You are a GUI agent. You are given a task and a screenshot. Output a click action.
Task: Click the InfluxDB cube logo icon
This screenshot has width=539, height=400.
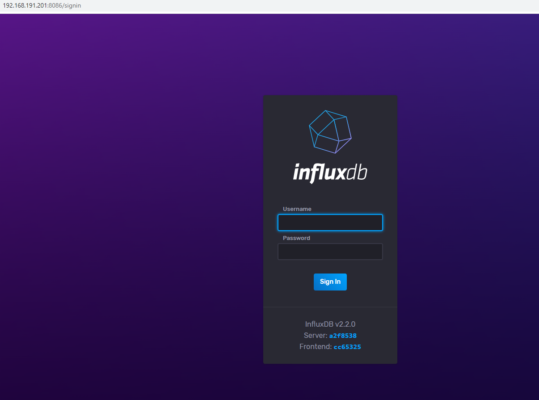point(330,132)
